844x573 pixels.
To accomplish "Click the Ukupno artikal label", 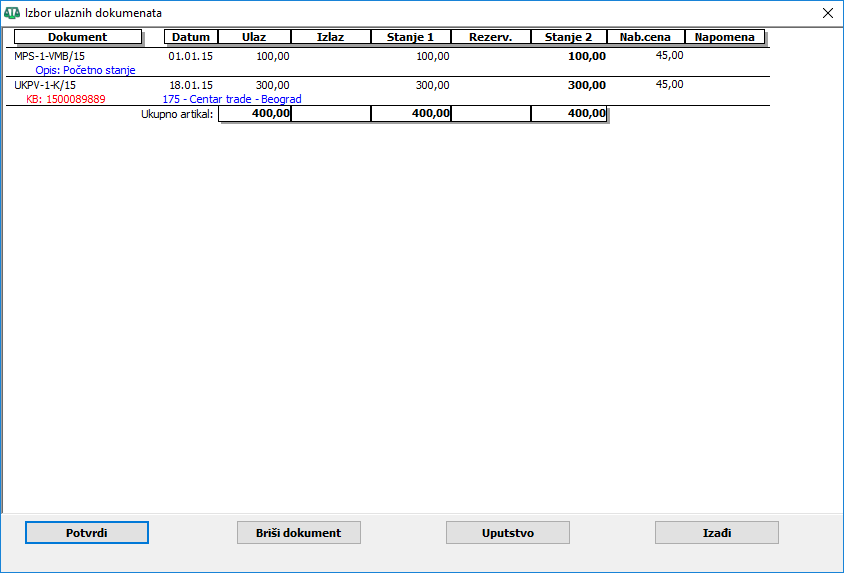I will 177,114.
